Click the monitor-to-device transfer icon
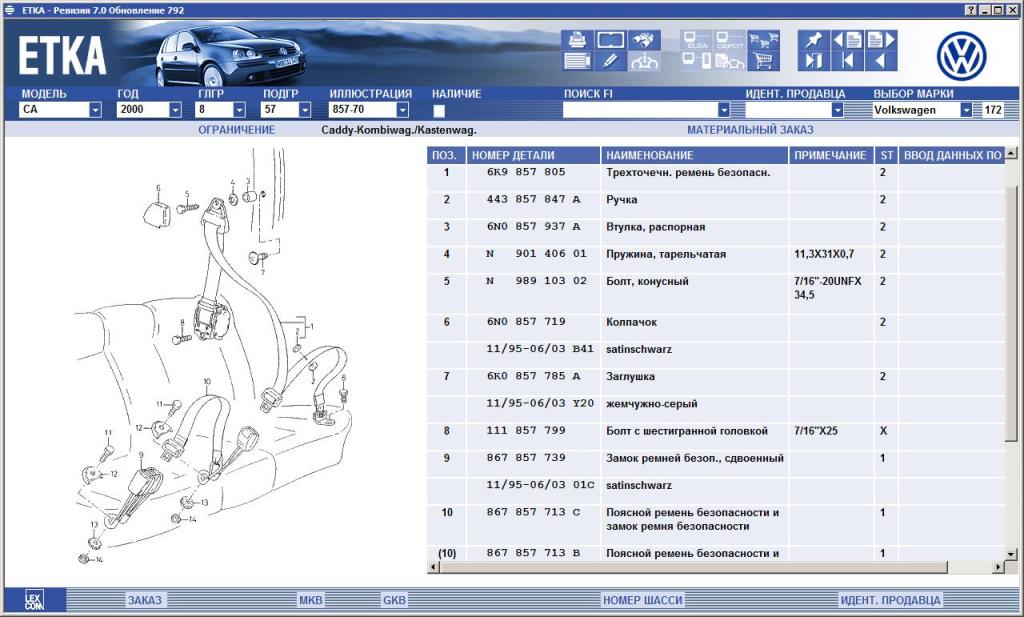1024x617 pixels. [x=697, y=61]
